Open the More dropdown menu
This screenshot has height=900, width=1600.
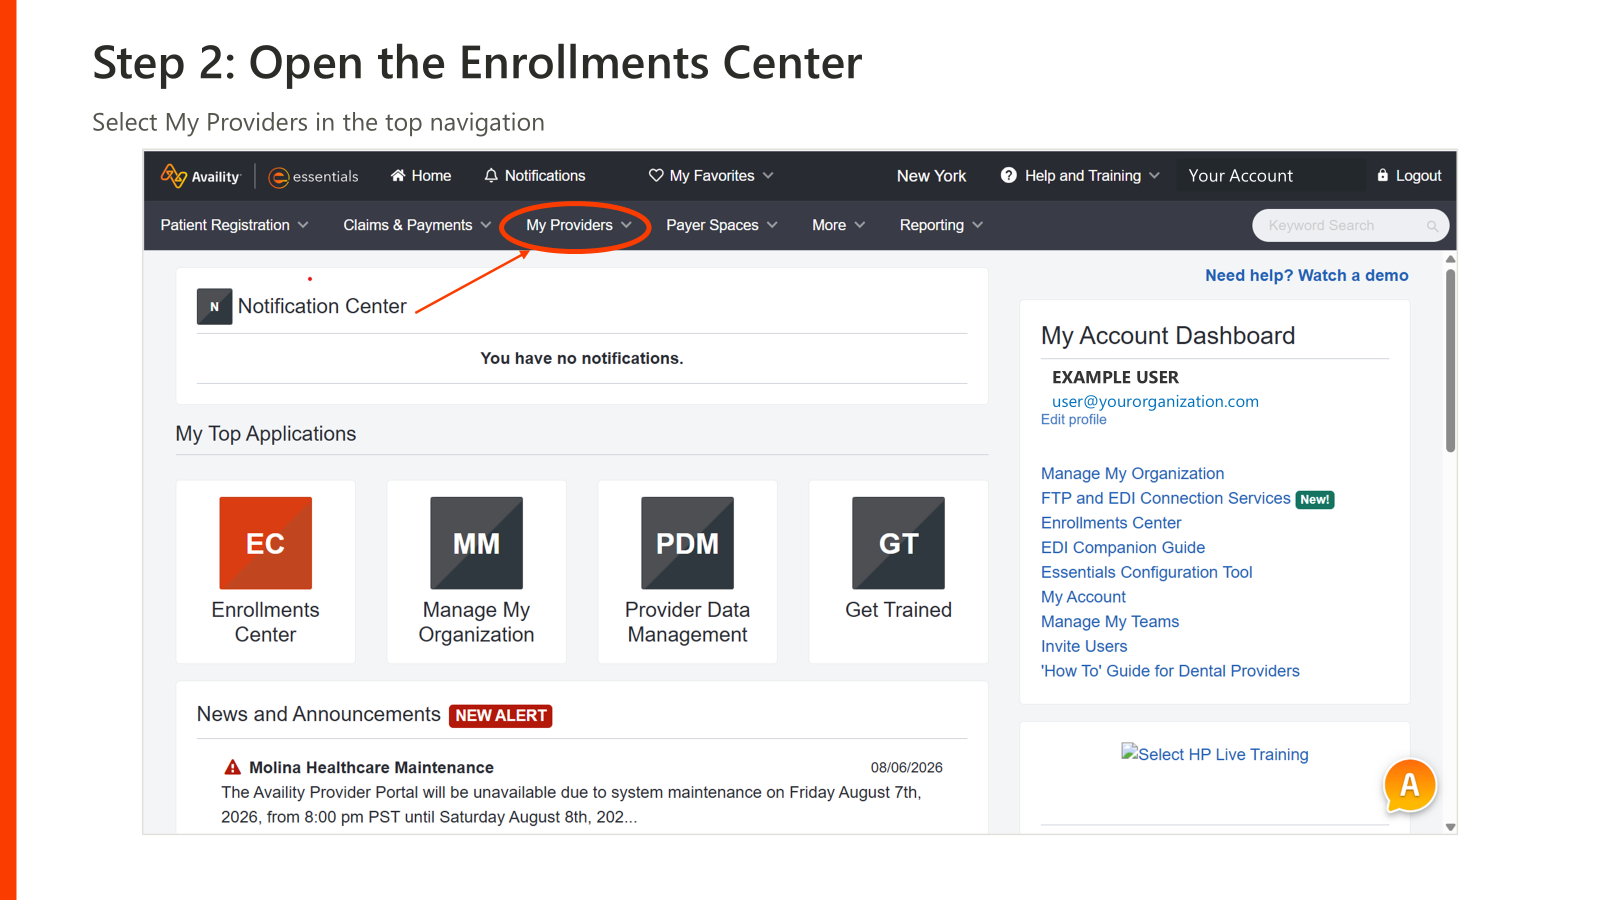tap(839, 225)
